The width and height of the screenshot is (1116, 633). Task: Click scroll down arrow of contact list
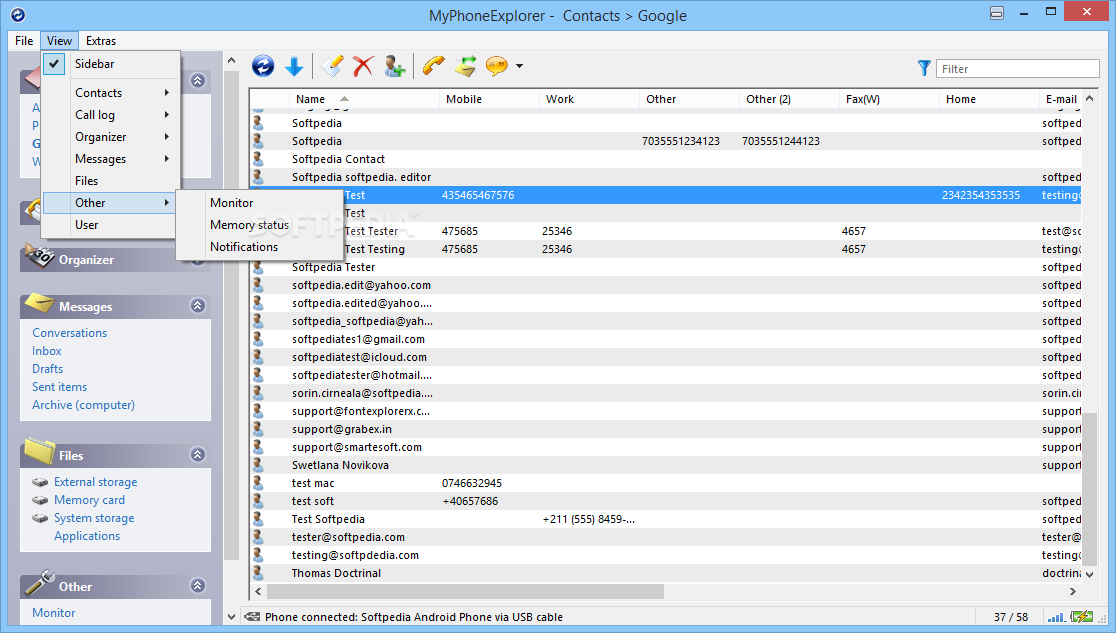(x=1090, y=574)
